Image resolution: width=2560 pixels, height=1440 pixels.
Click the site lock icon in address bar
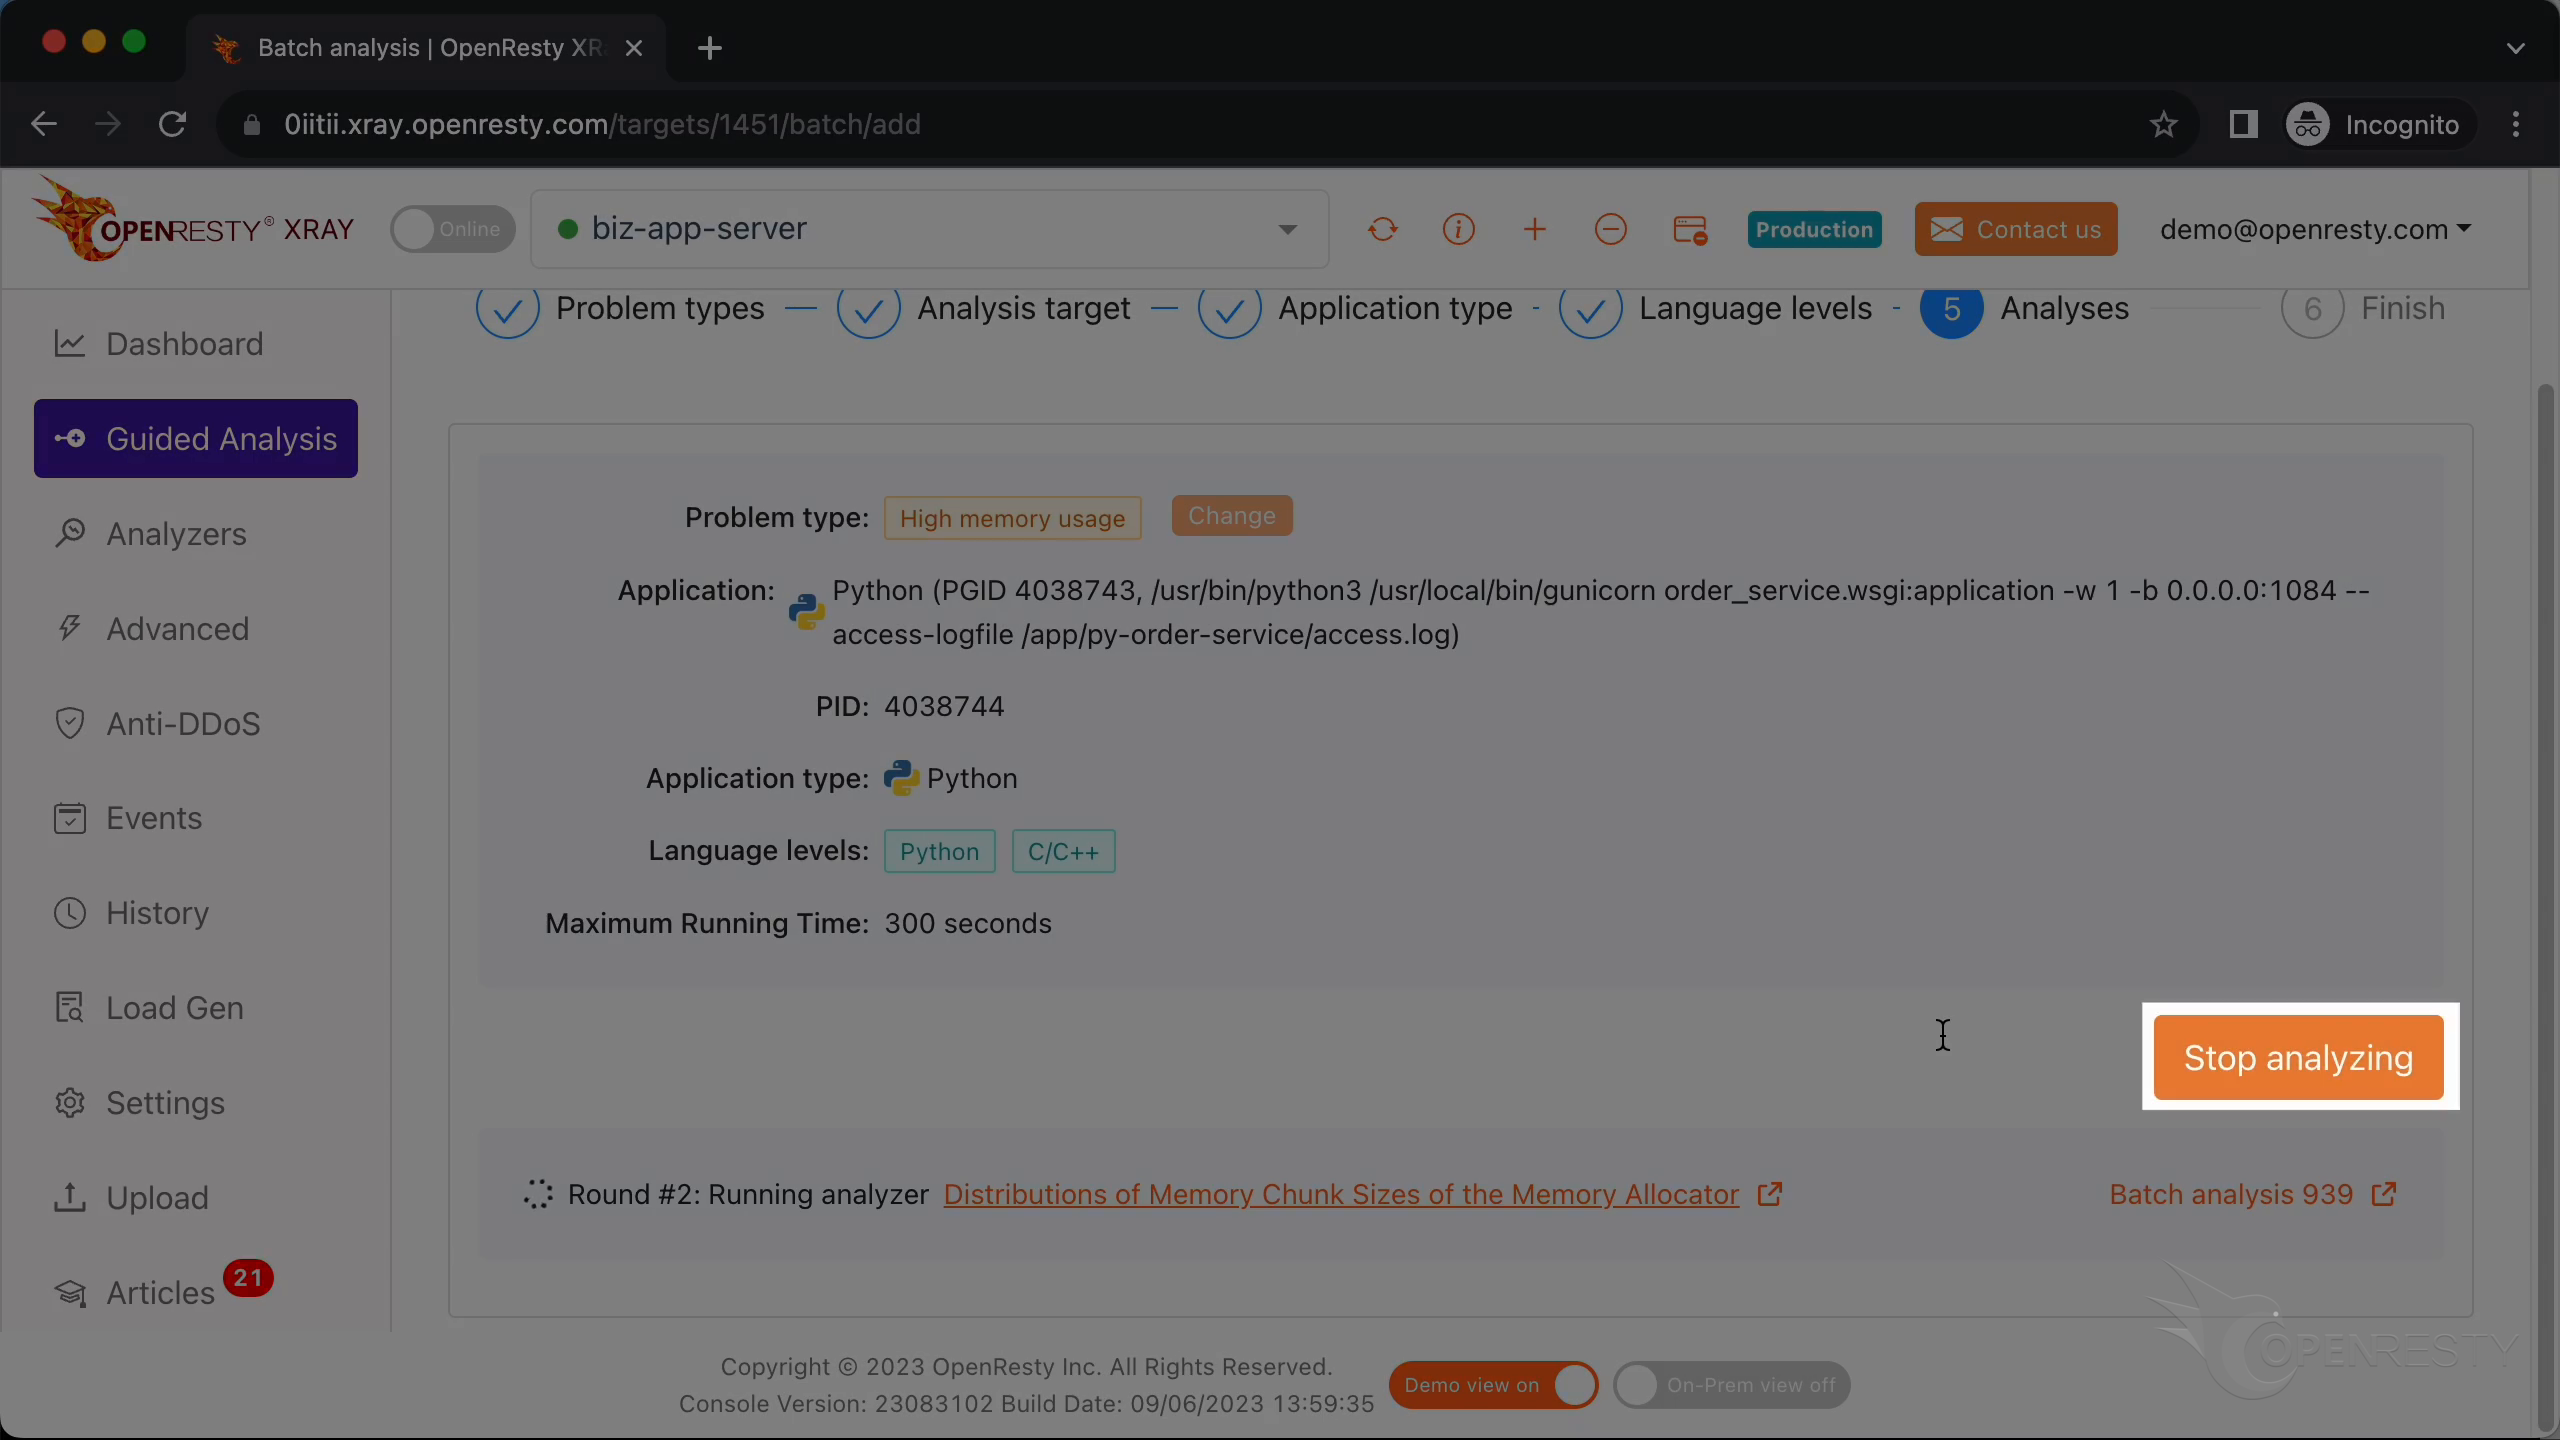tap(252, 124)
